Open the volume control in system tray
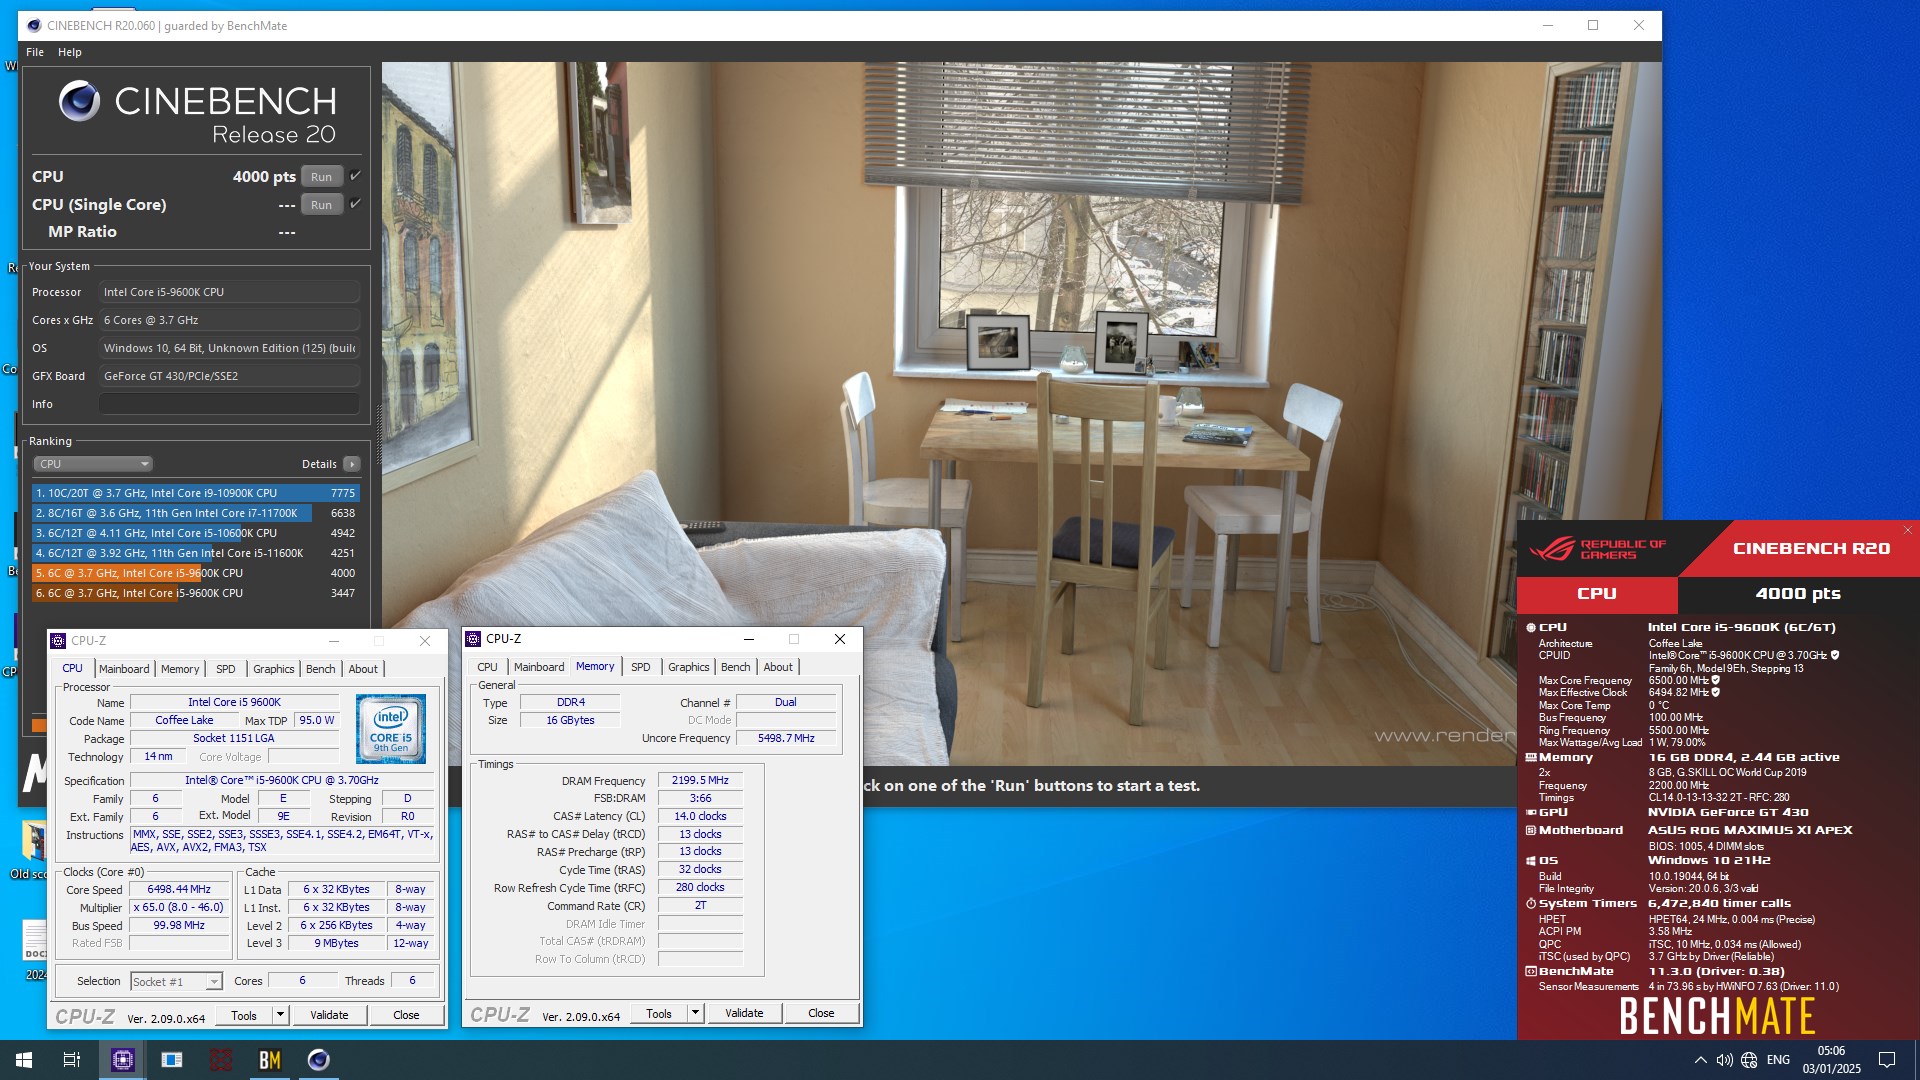 point(1724,1060)
